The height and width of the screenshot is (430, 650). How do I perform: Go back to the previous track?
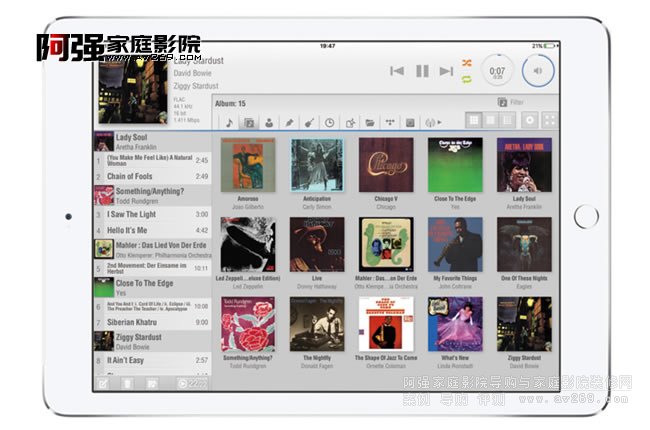397,71
